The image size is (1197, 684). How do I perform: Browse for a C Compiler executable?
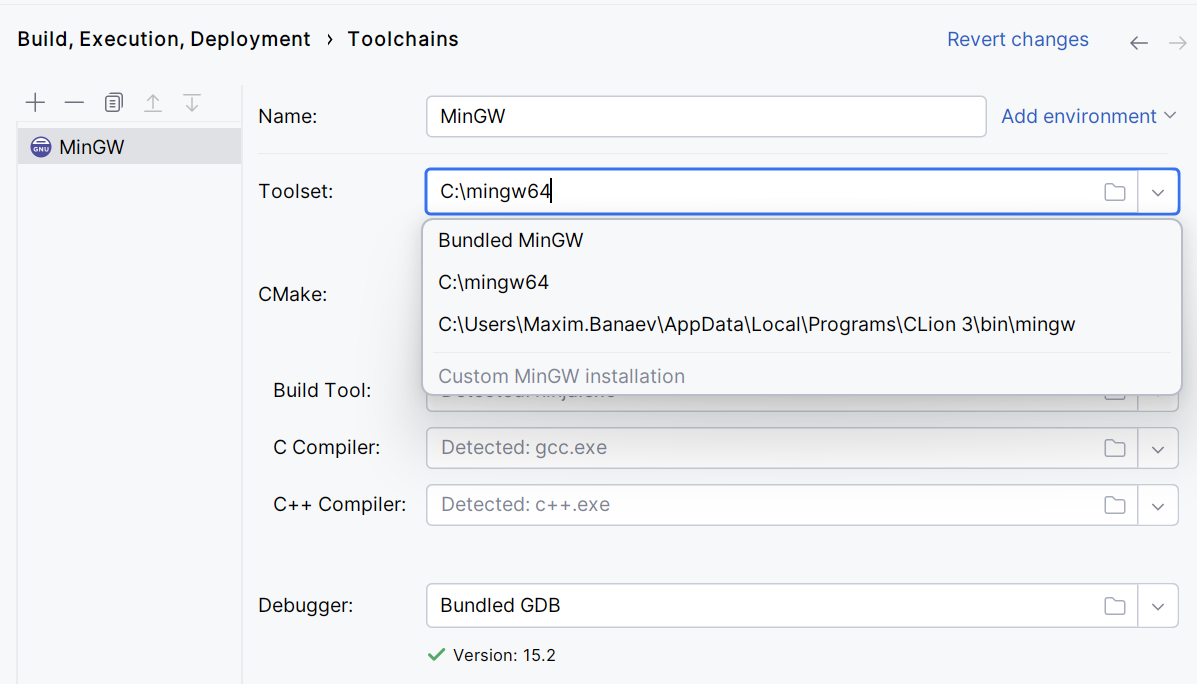(1115, 447)
